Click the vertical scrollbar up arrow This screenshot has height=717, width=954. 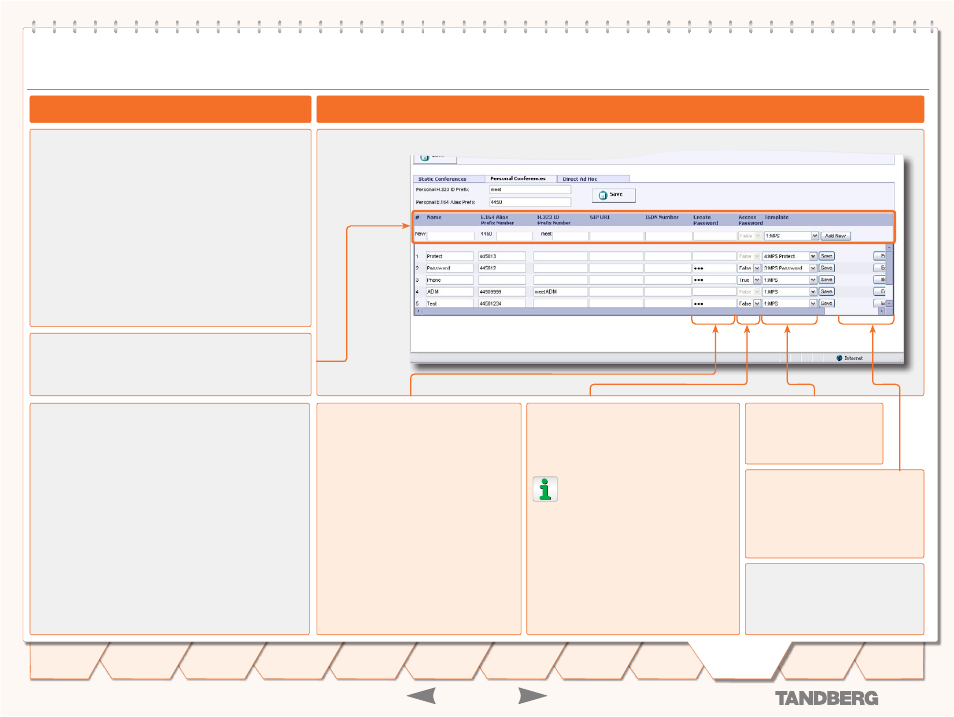pyautogui.click(x=890, y=248)
